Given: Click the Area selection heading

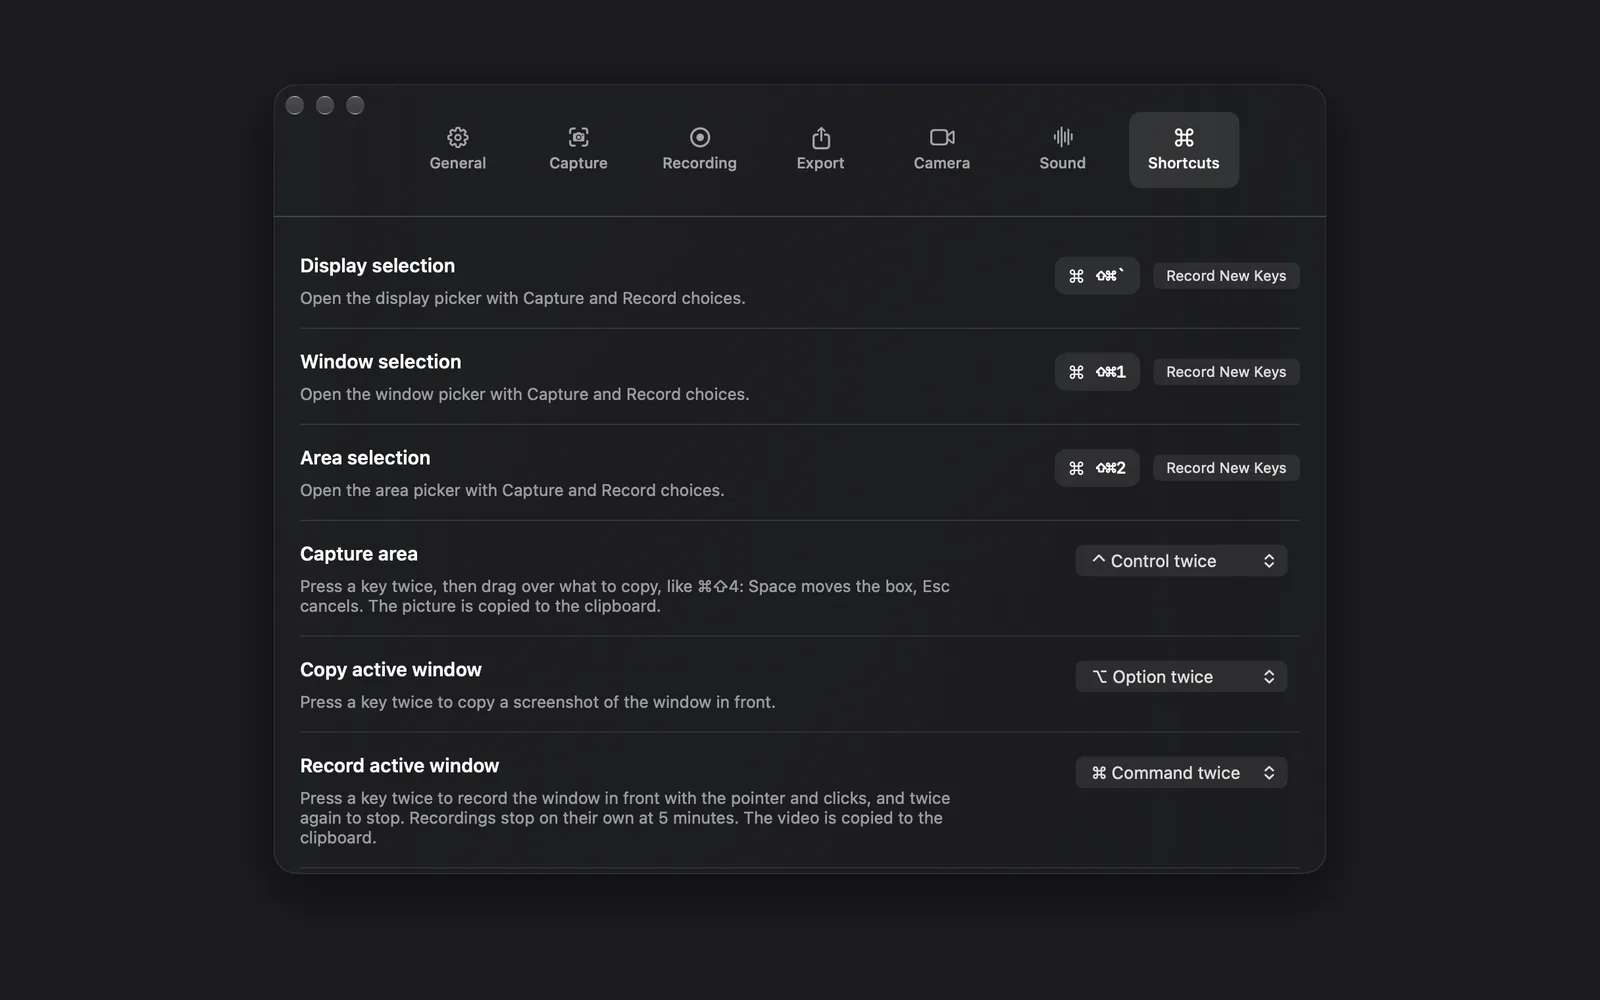Looking at the screenshot, I should click(365, 458).
